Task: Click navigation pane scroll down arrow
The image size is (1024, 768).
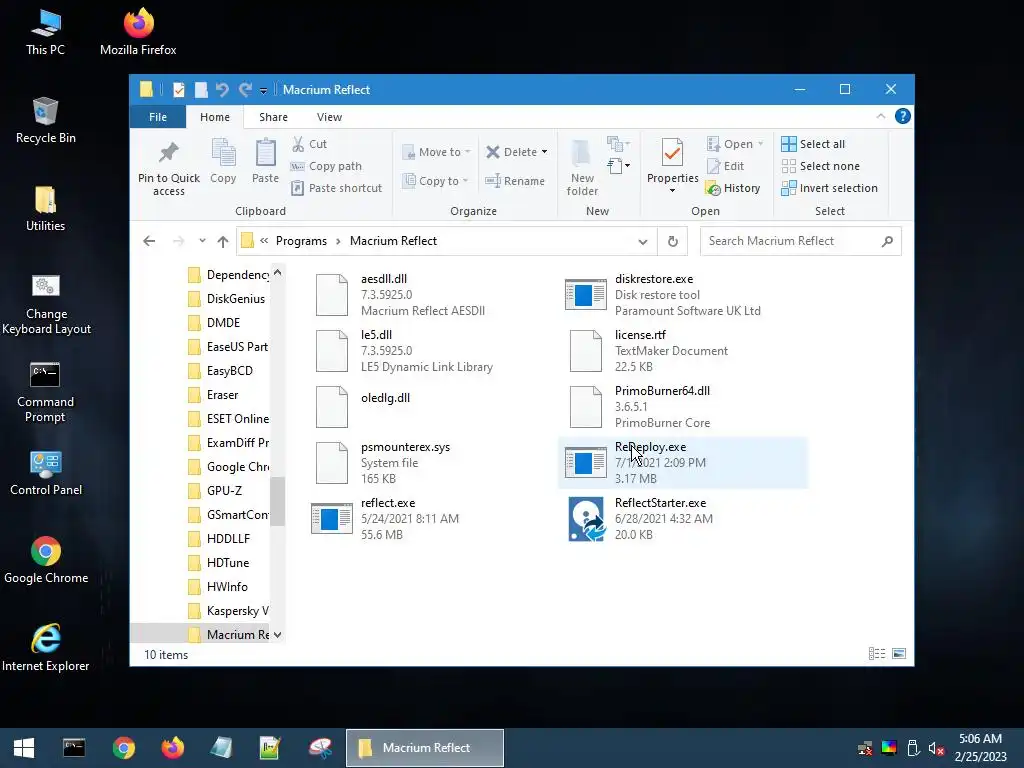Action: pyautogui.click(x=278, y=635)
